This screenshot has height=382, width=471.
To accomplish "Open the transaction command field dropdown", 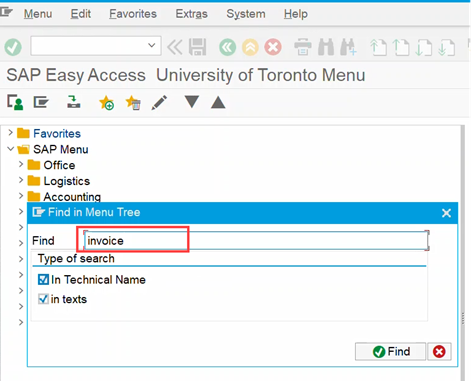I will [152, 45].
